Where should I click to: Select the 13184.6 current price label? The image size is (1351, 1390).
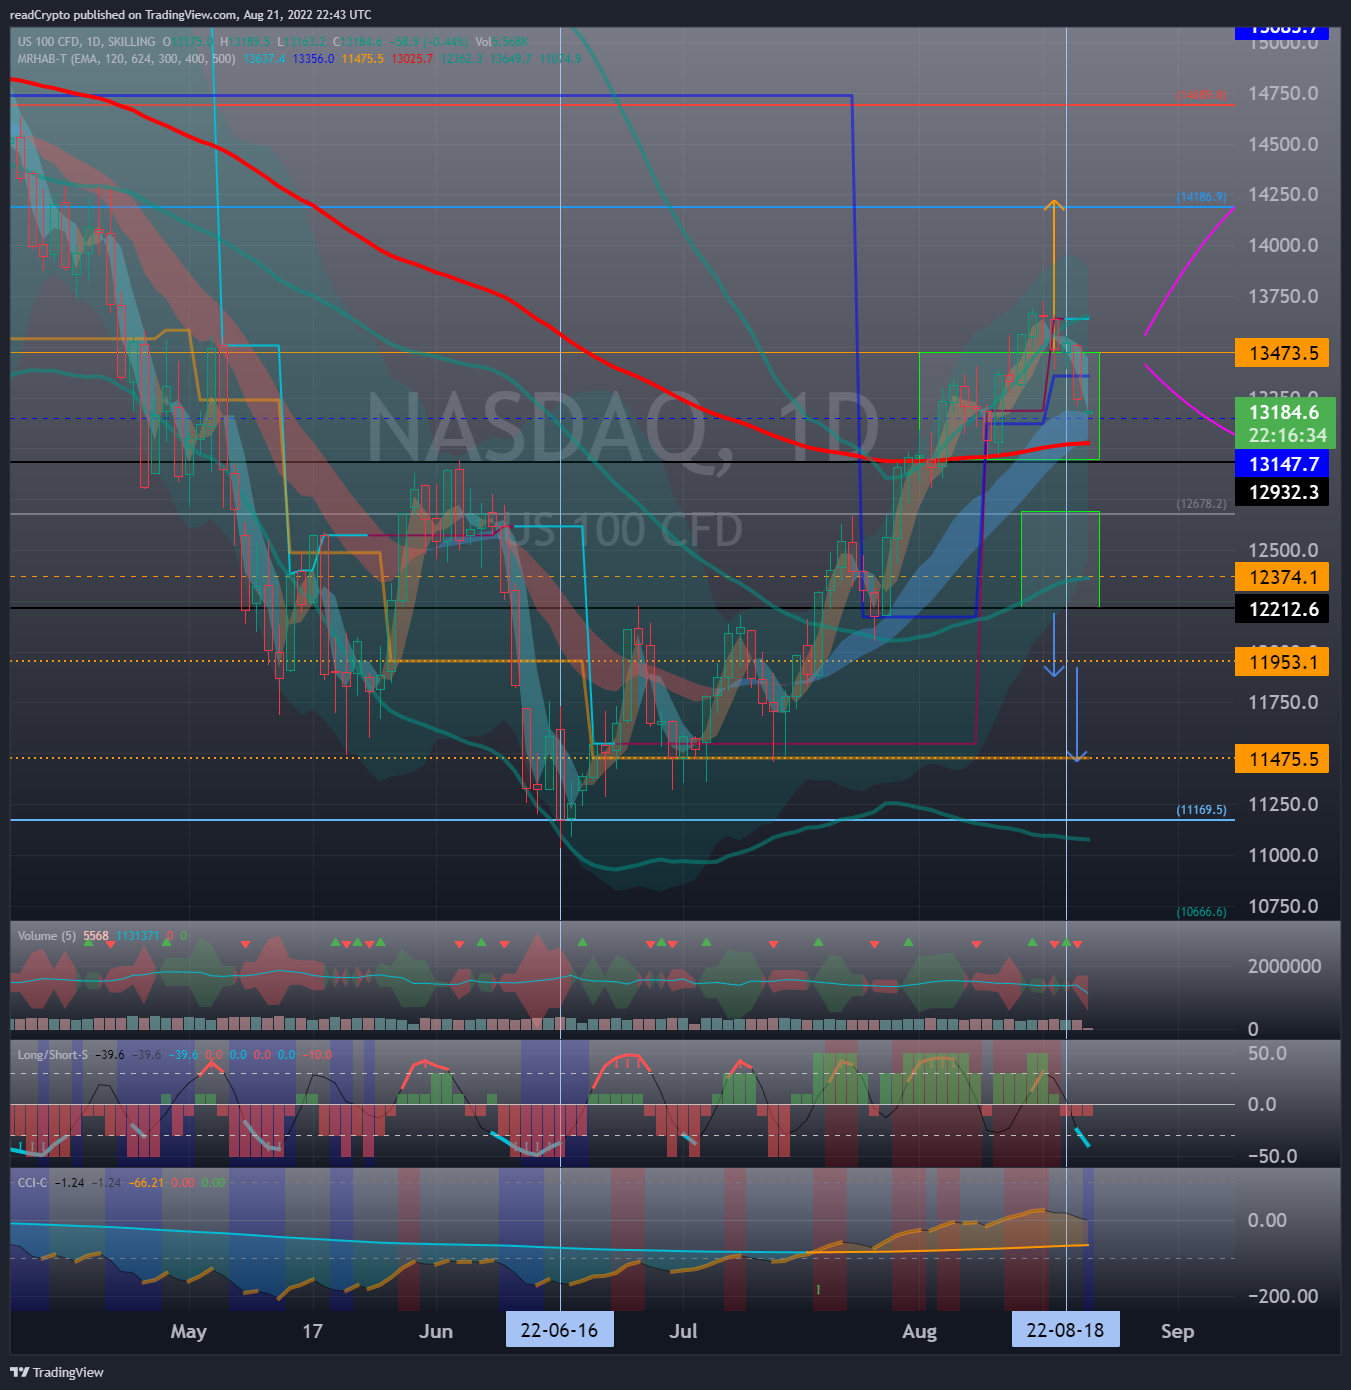[1285, 412]
